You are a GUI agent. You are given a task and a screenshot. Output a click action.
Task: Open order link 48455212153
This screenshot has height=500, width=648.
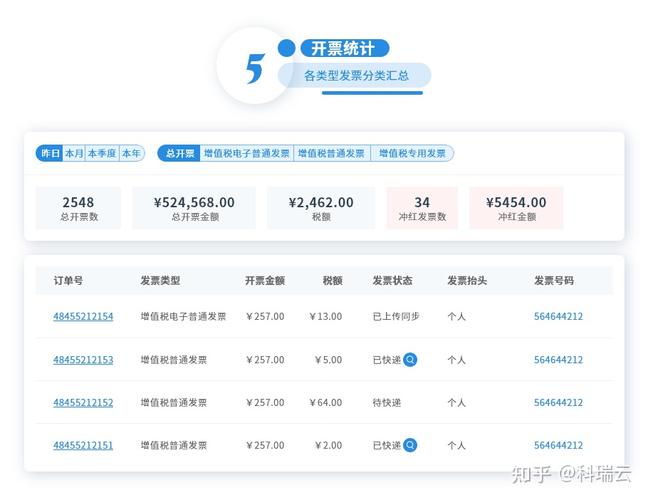tap(83, 360)
